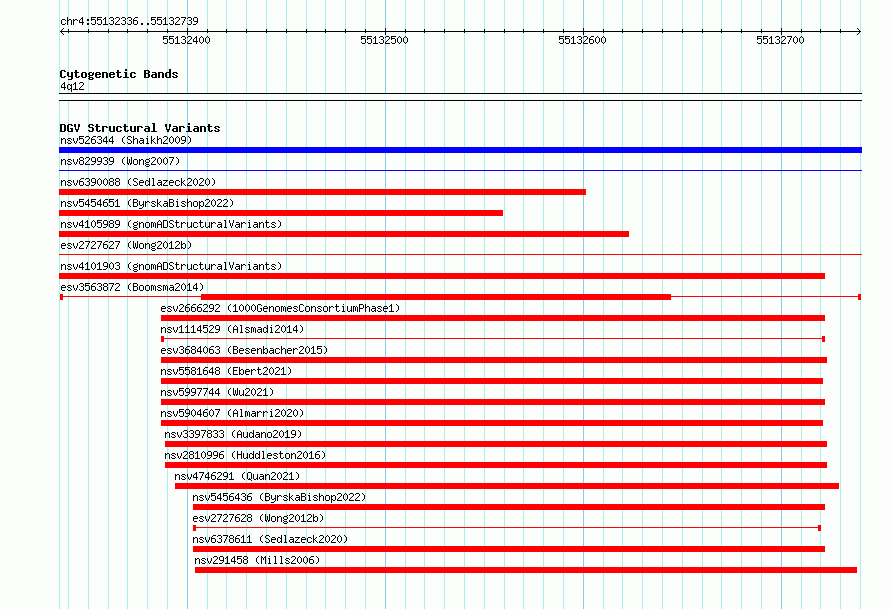890x609 pixels.
Task: Open the nsv829939 (Wong2007) label
Action: coord(120,161)
